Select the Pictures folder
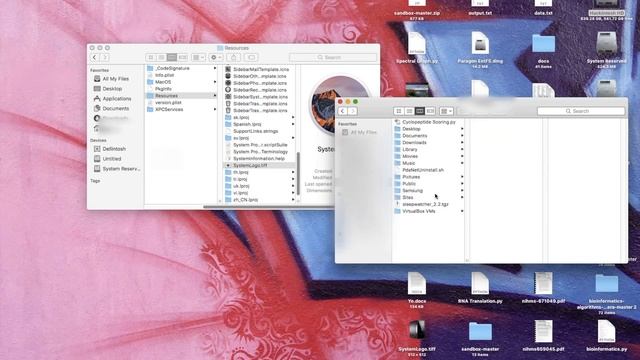 [411, 177]
